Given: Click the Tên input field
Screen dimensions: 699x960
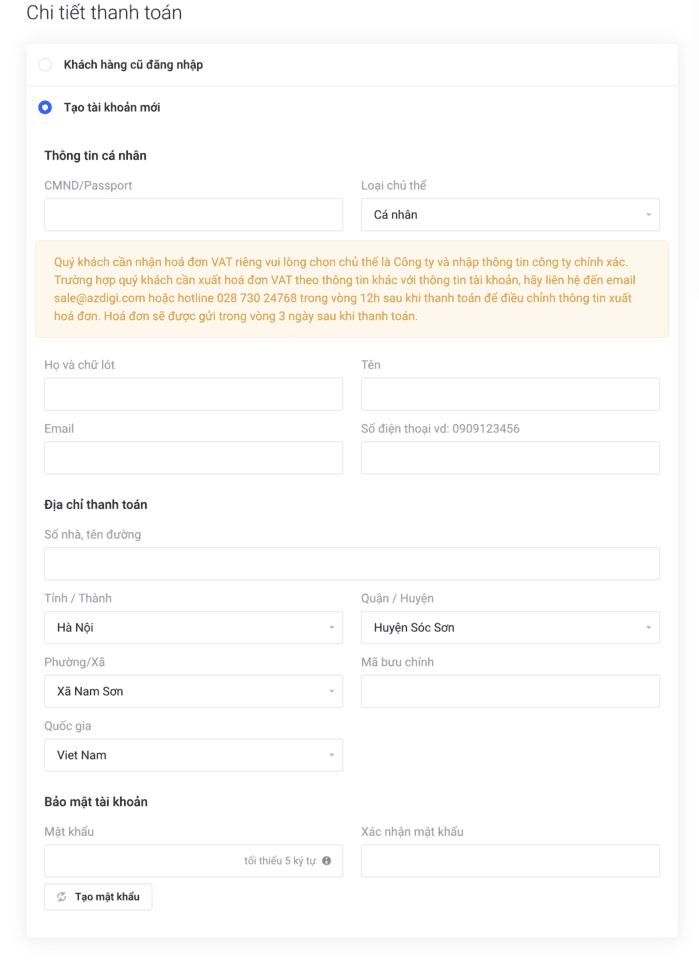Looking at the screenshot, I should [510, 394].
